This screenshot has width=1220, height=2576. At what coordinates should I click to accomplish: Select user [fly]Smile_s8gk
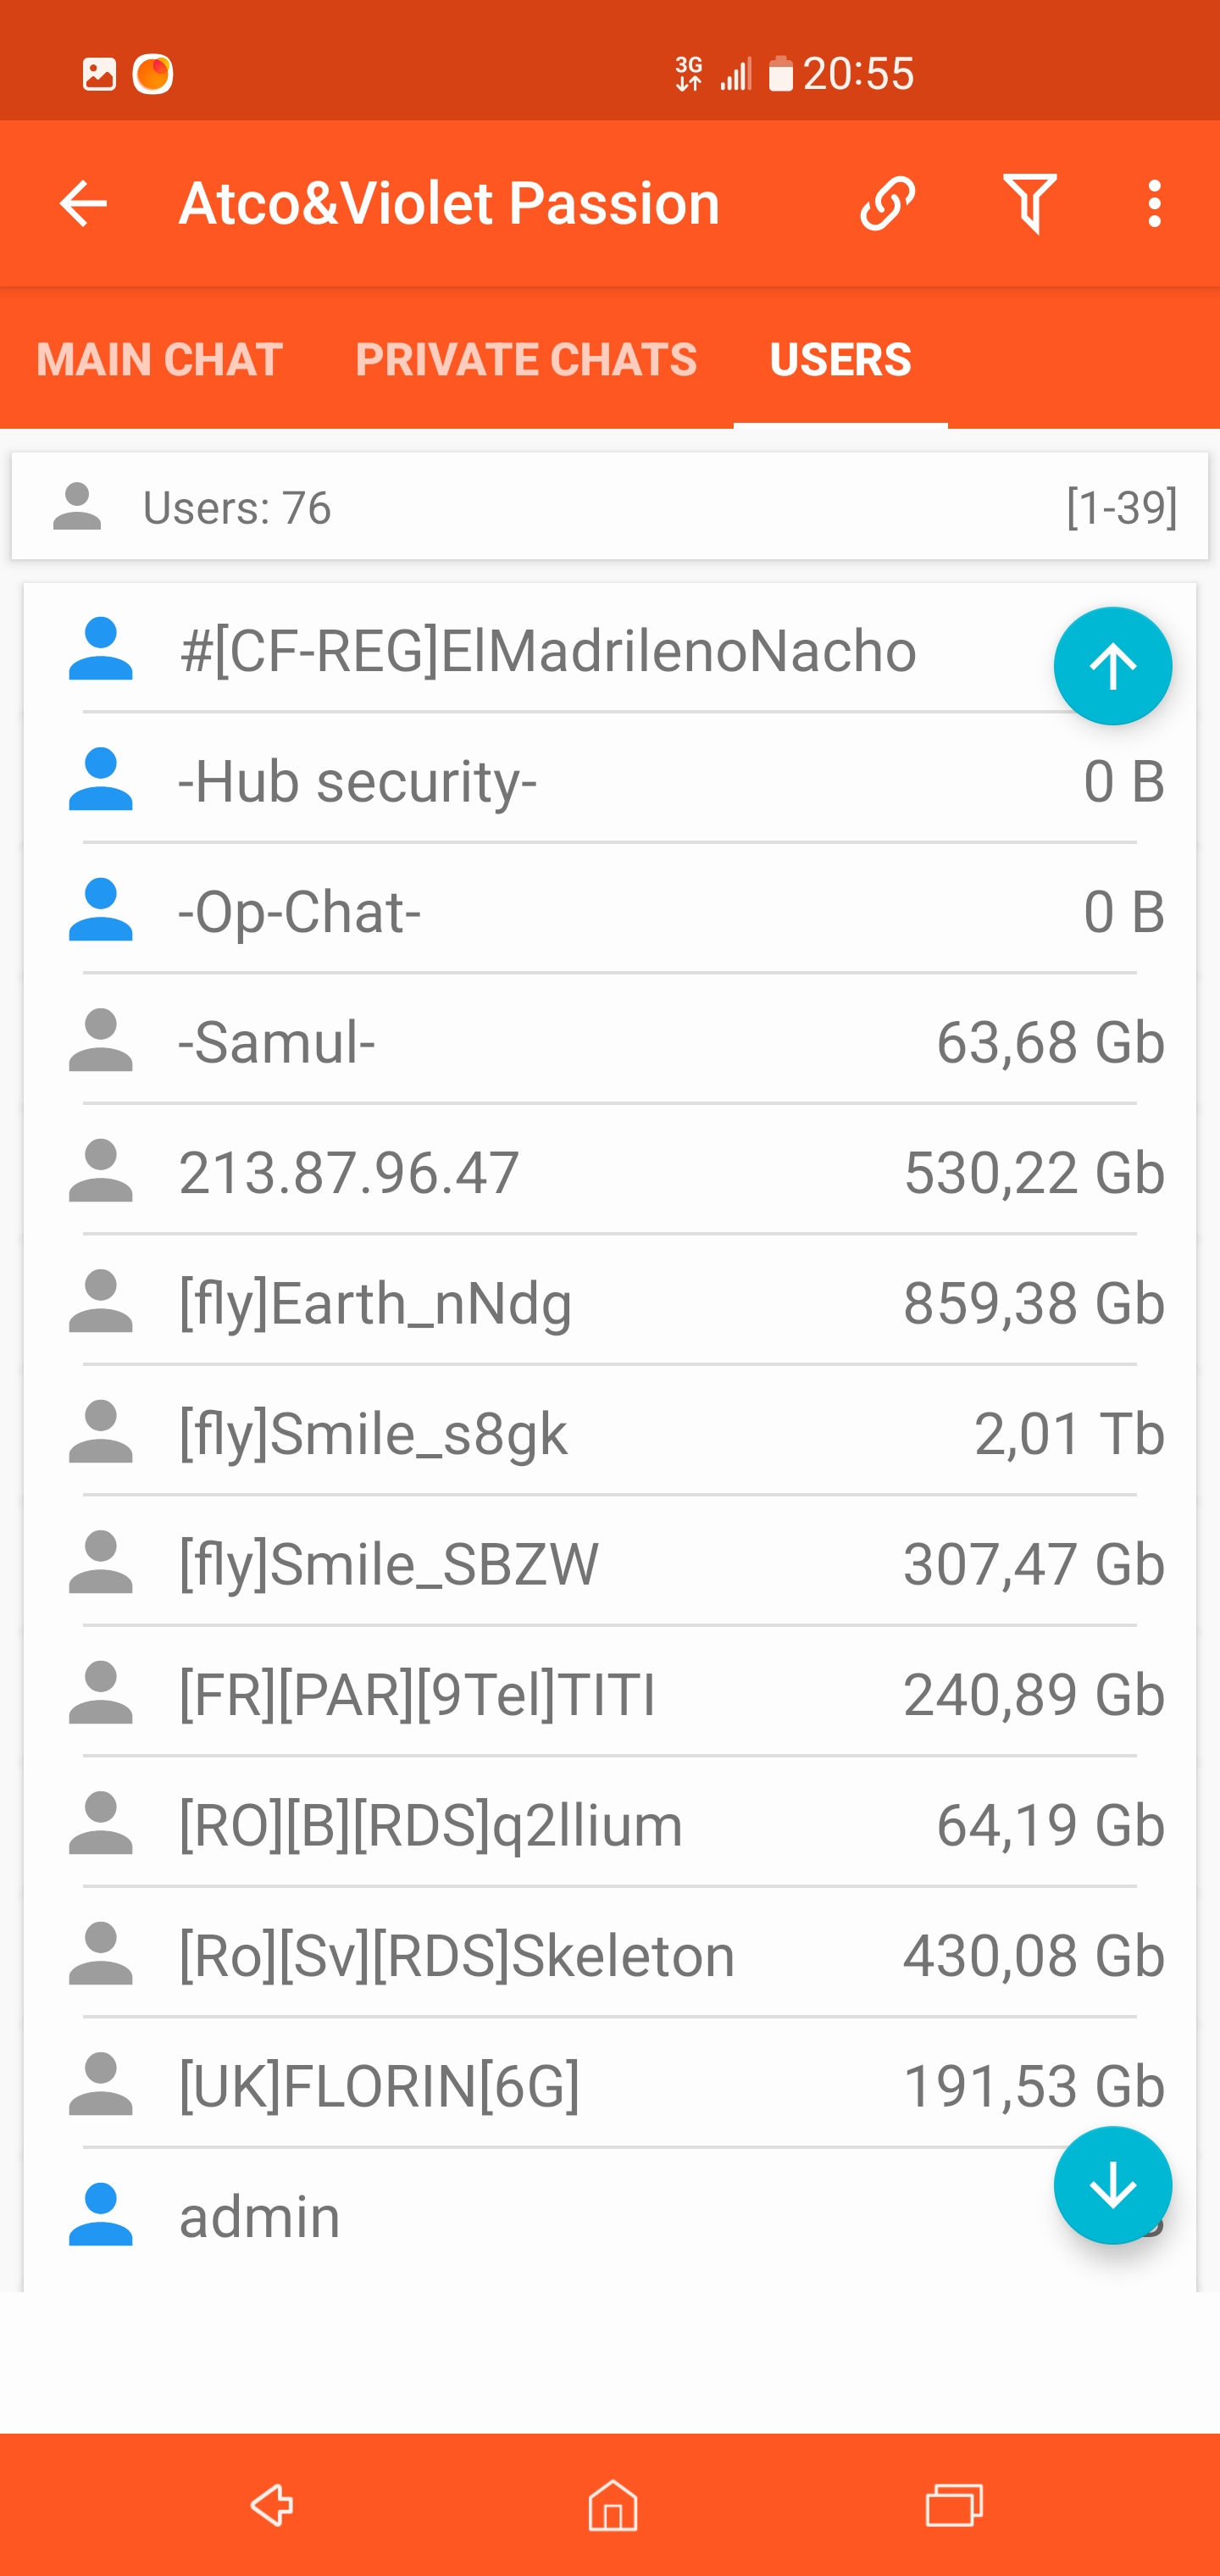tap(373, 1433)
